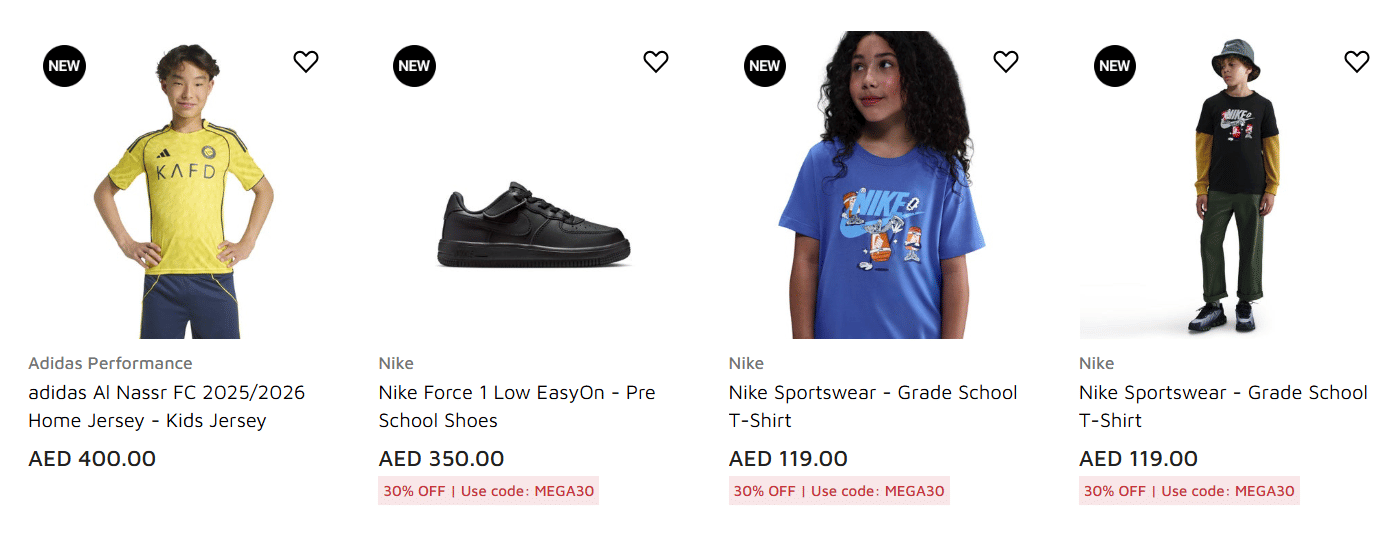Click Nike brand label above Force 1 shoes

[x=396, y=363]
